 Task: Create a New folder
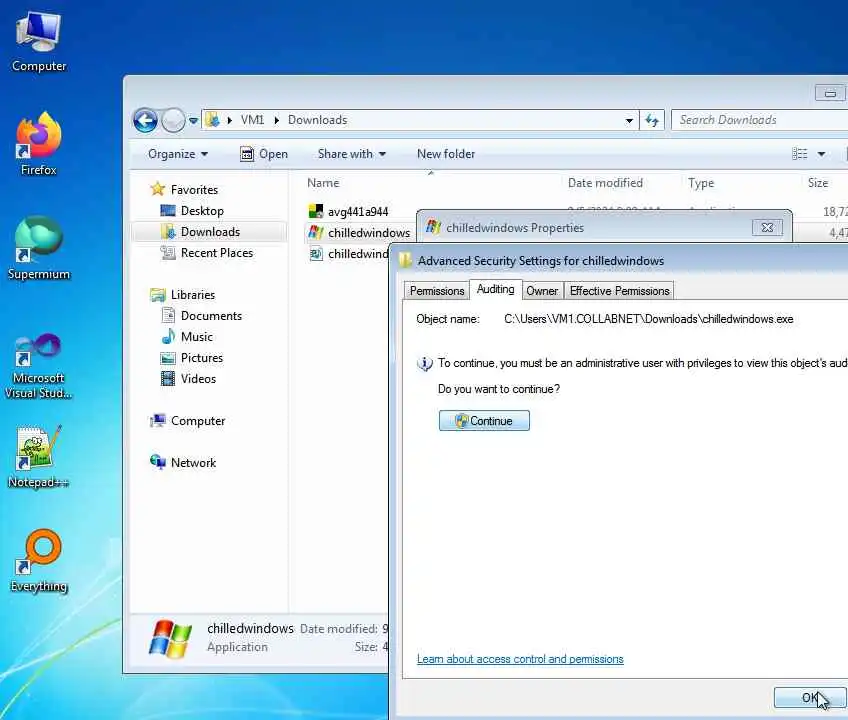point(446,154)
